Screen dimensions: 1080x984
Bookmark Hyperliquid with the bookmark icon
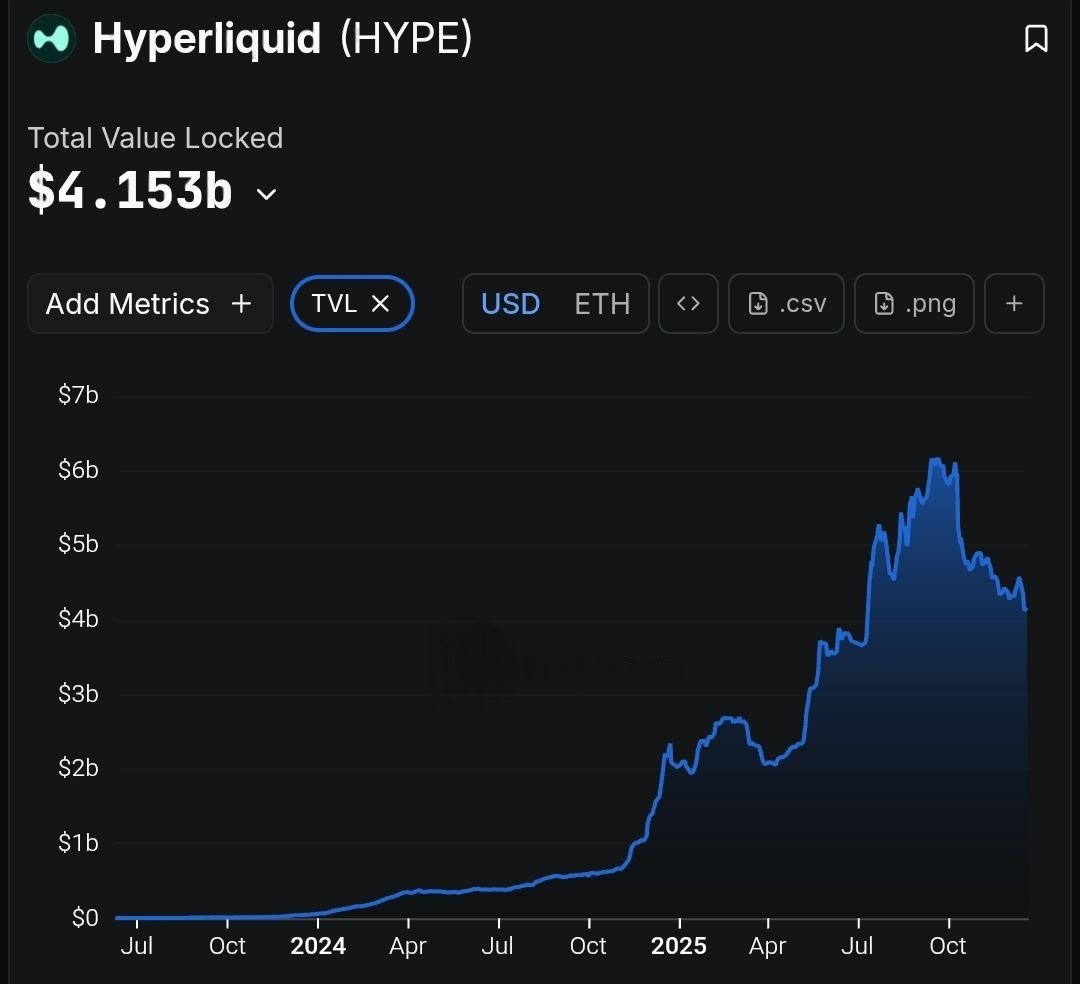click(1036, 39)
